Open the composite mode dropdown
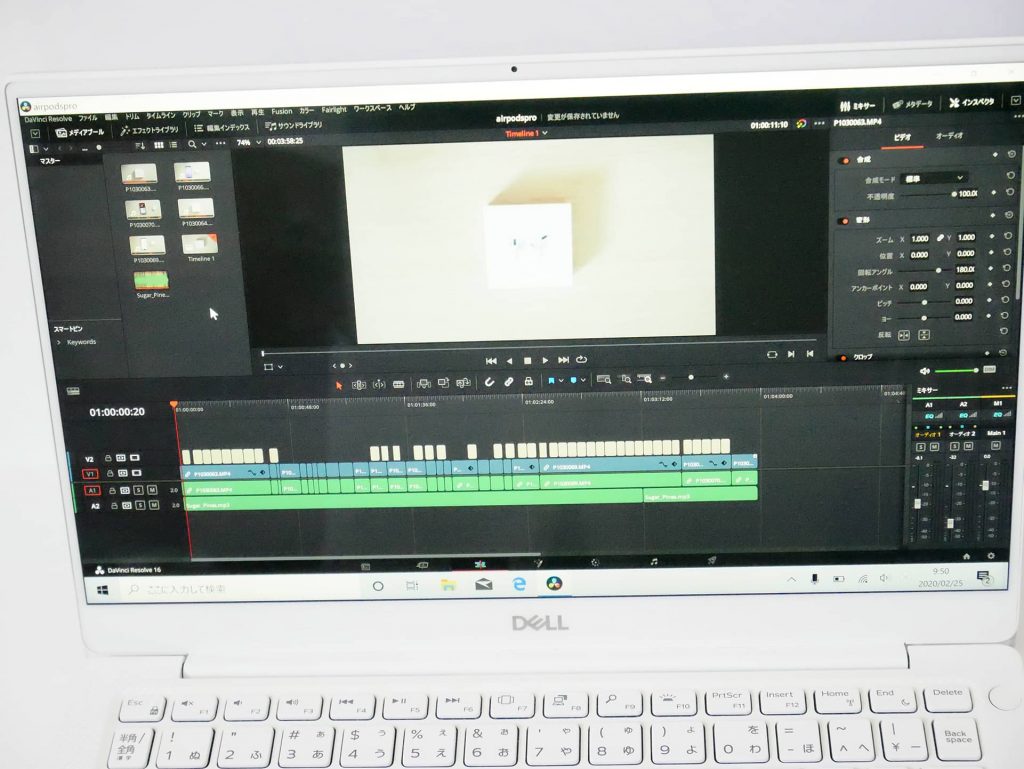 (x=933, y=178)
